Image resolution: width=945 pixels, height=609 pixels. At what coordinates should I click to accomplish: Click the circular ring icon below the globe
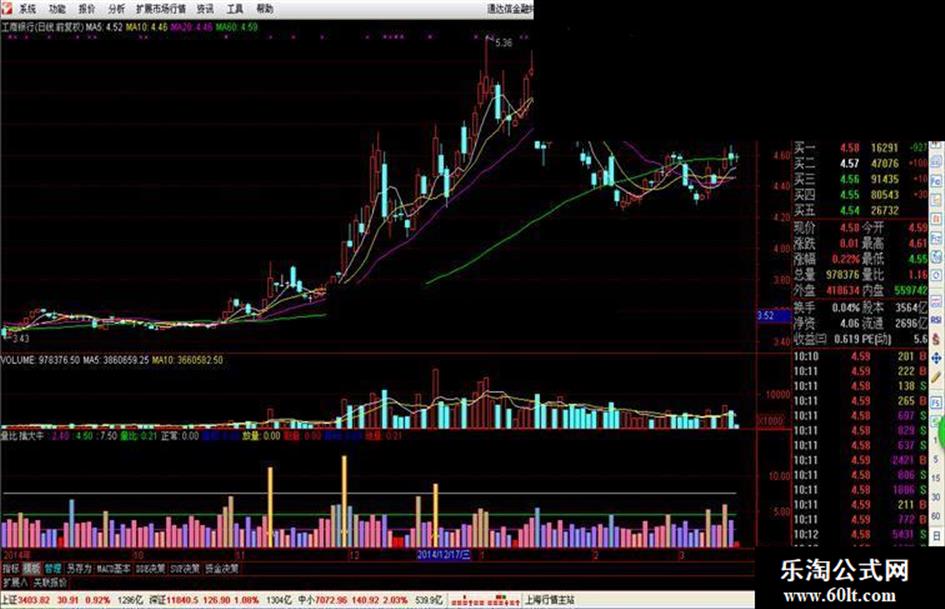936,276
